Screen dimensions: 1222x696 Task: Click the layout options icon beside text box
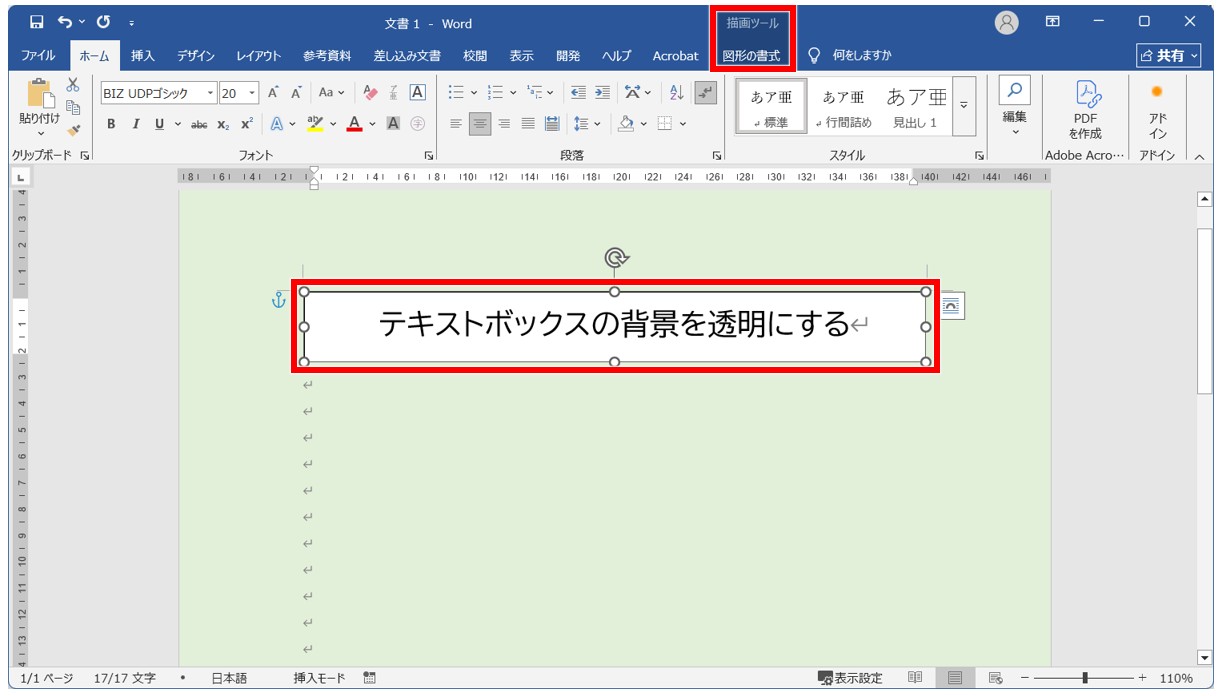pos(951,305)
